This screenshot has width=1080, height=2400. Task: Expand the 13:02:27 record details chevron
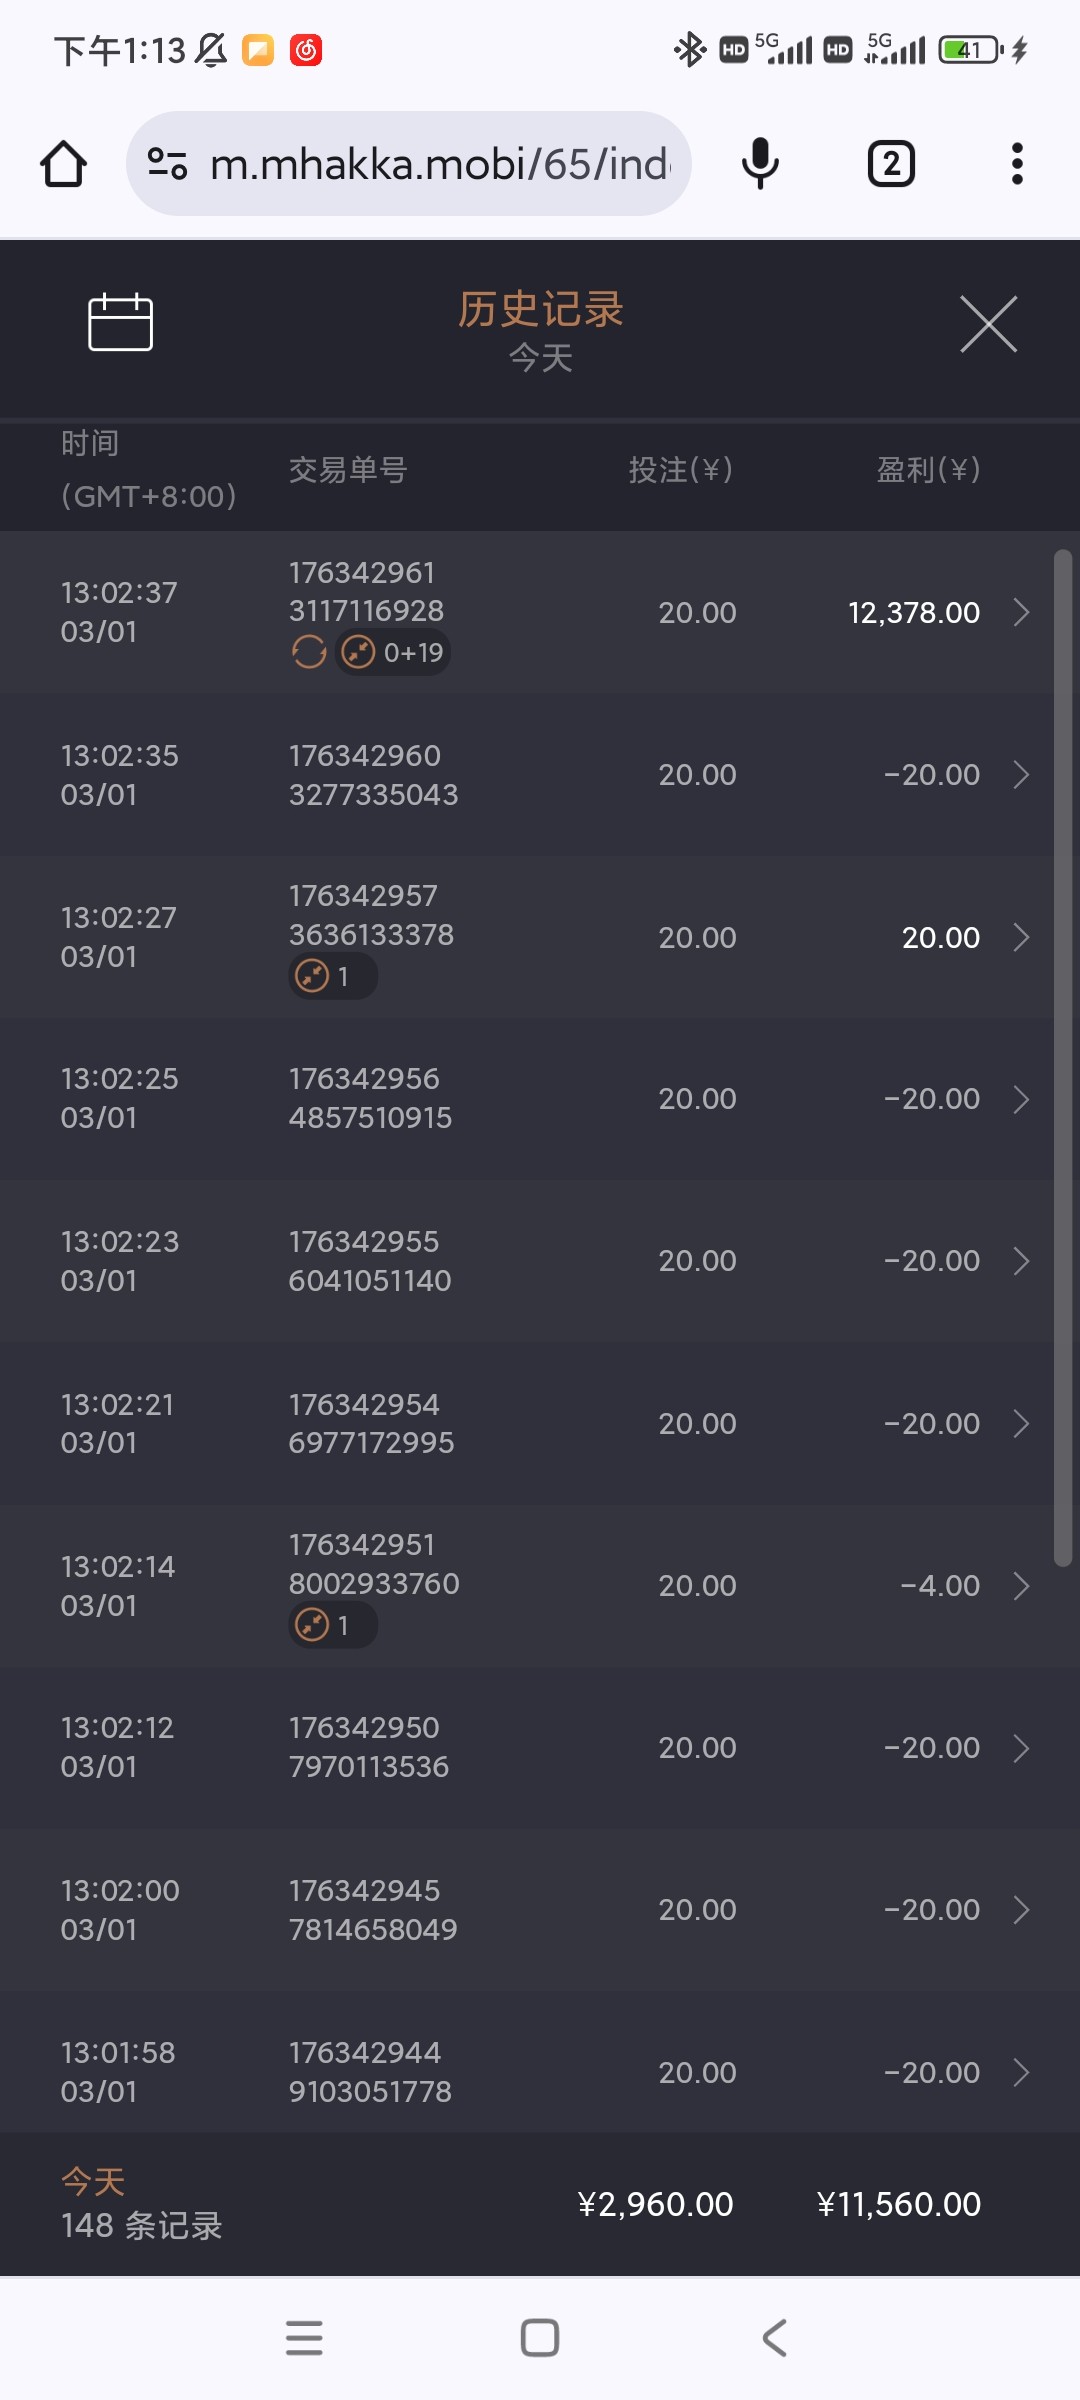click(x=1021, y=937)
